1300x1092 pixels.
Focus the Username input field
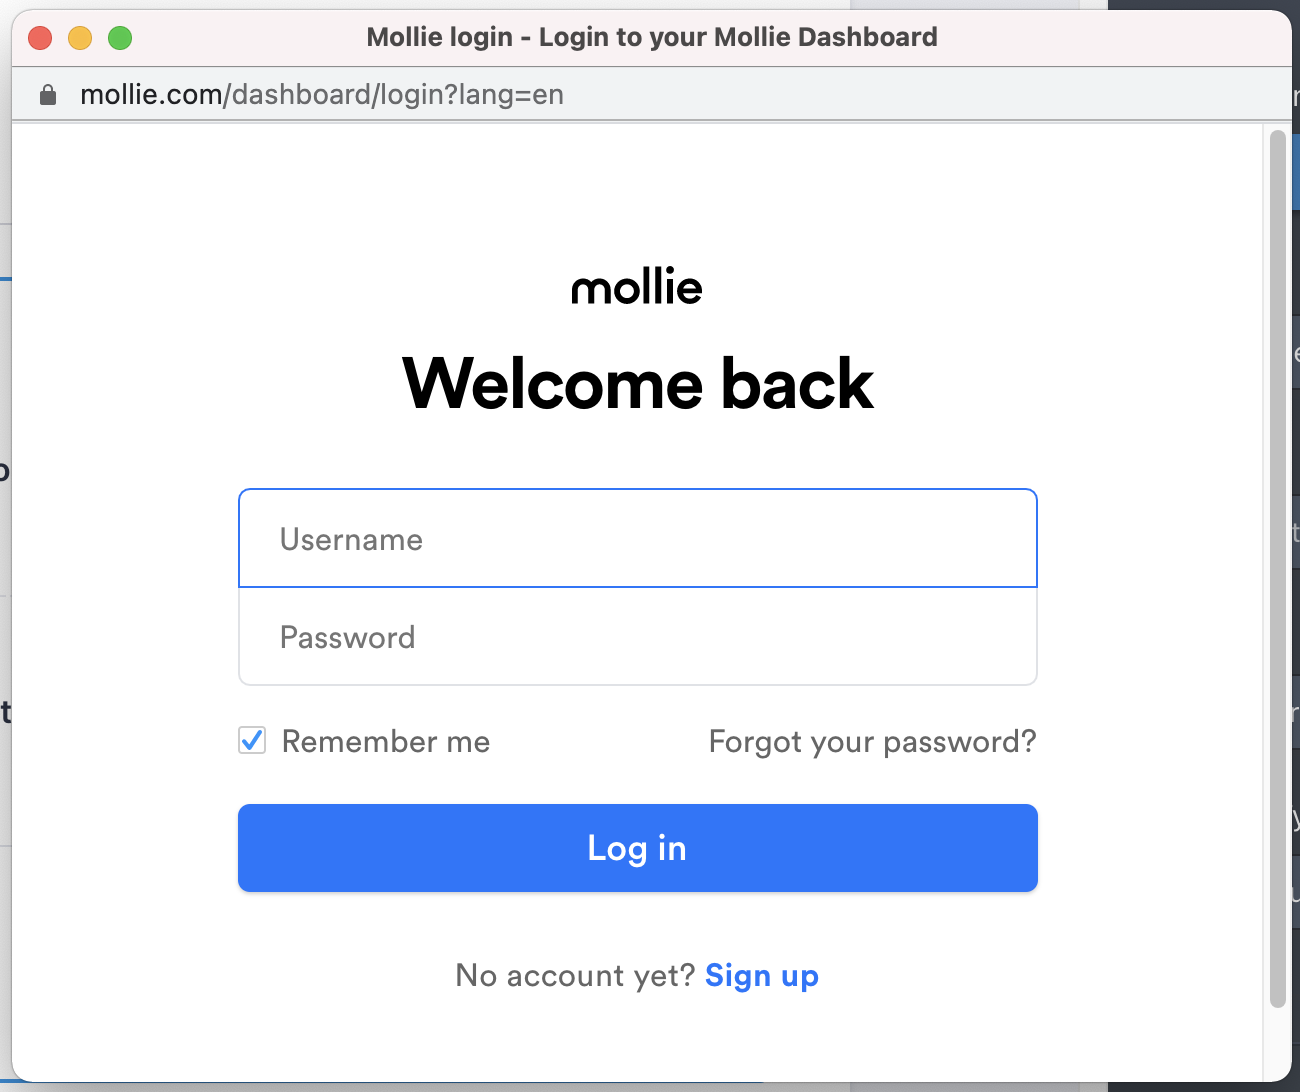coord(638,539)
